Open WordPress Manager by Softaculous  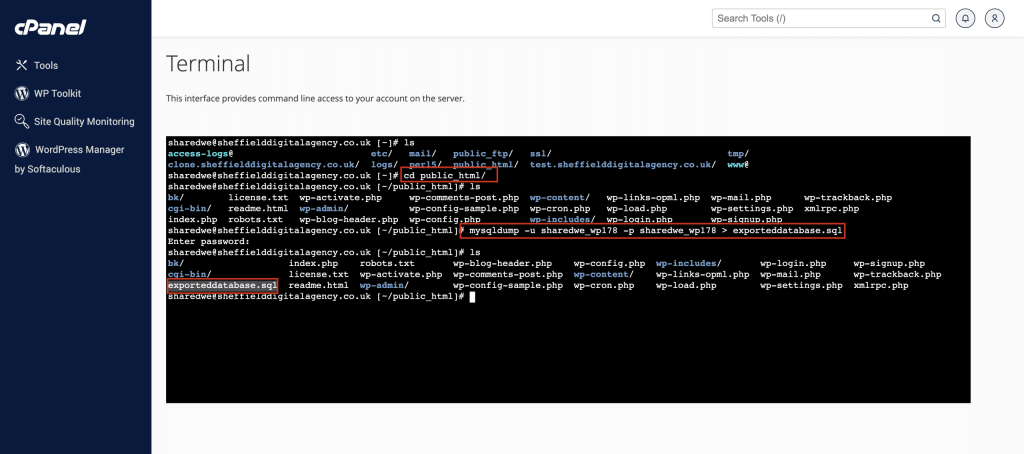point(70,159)
